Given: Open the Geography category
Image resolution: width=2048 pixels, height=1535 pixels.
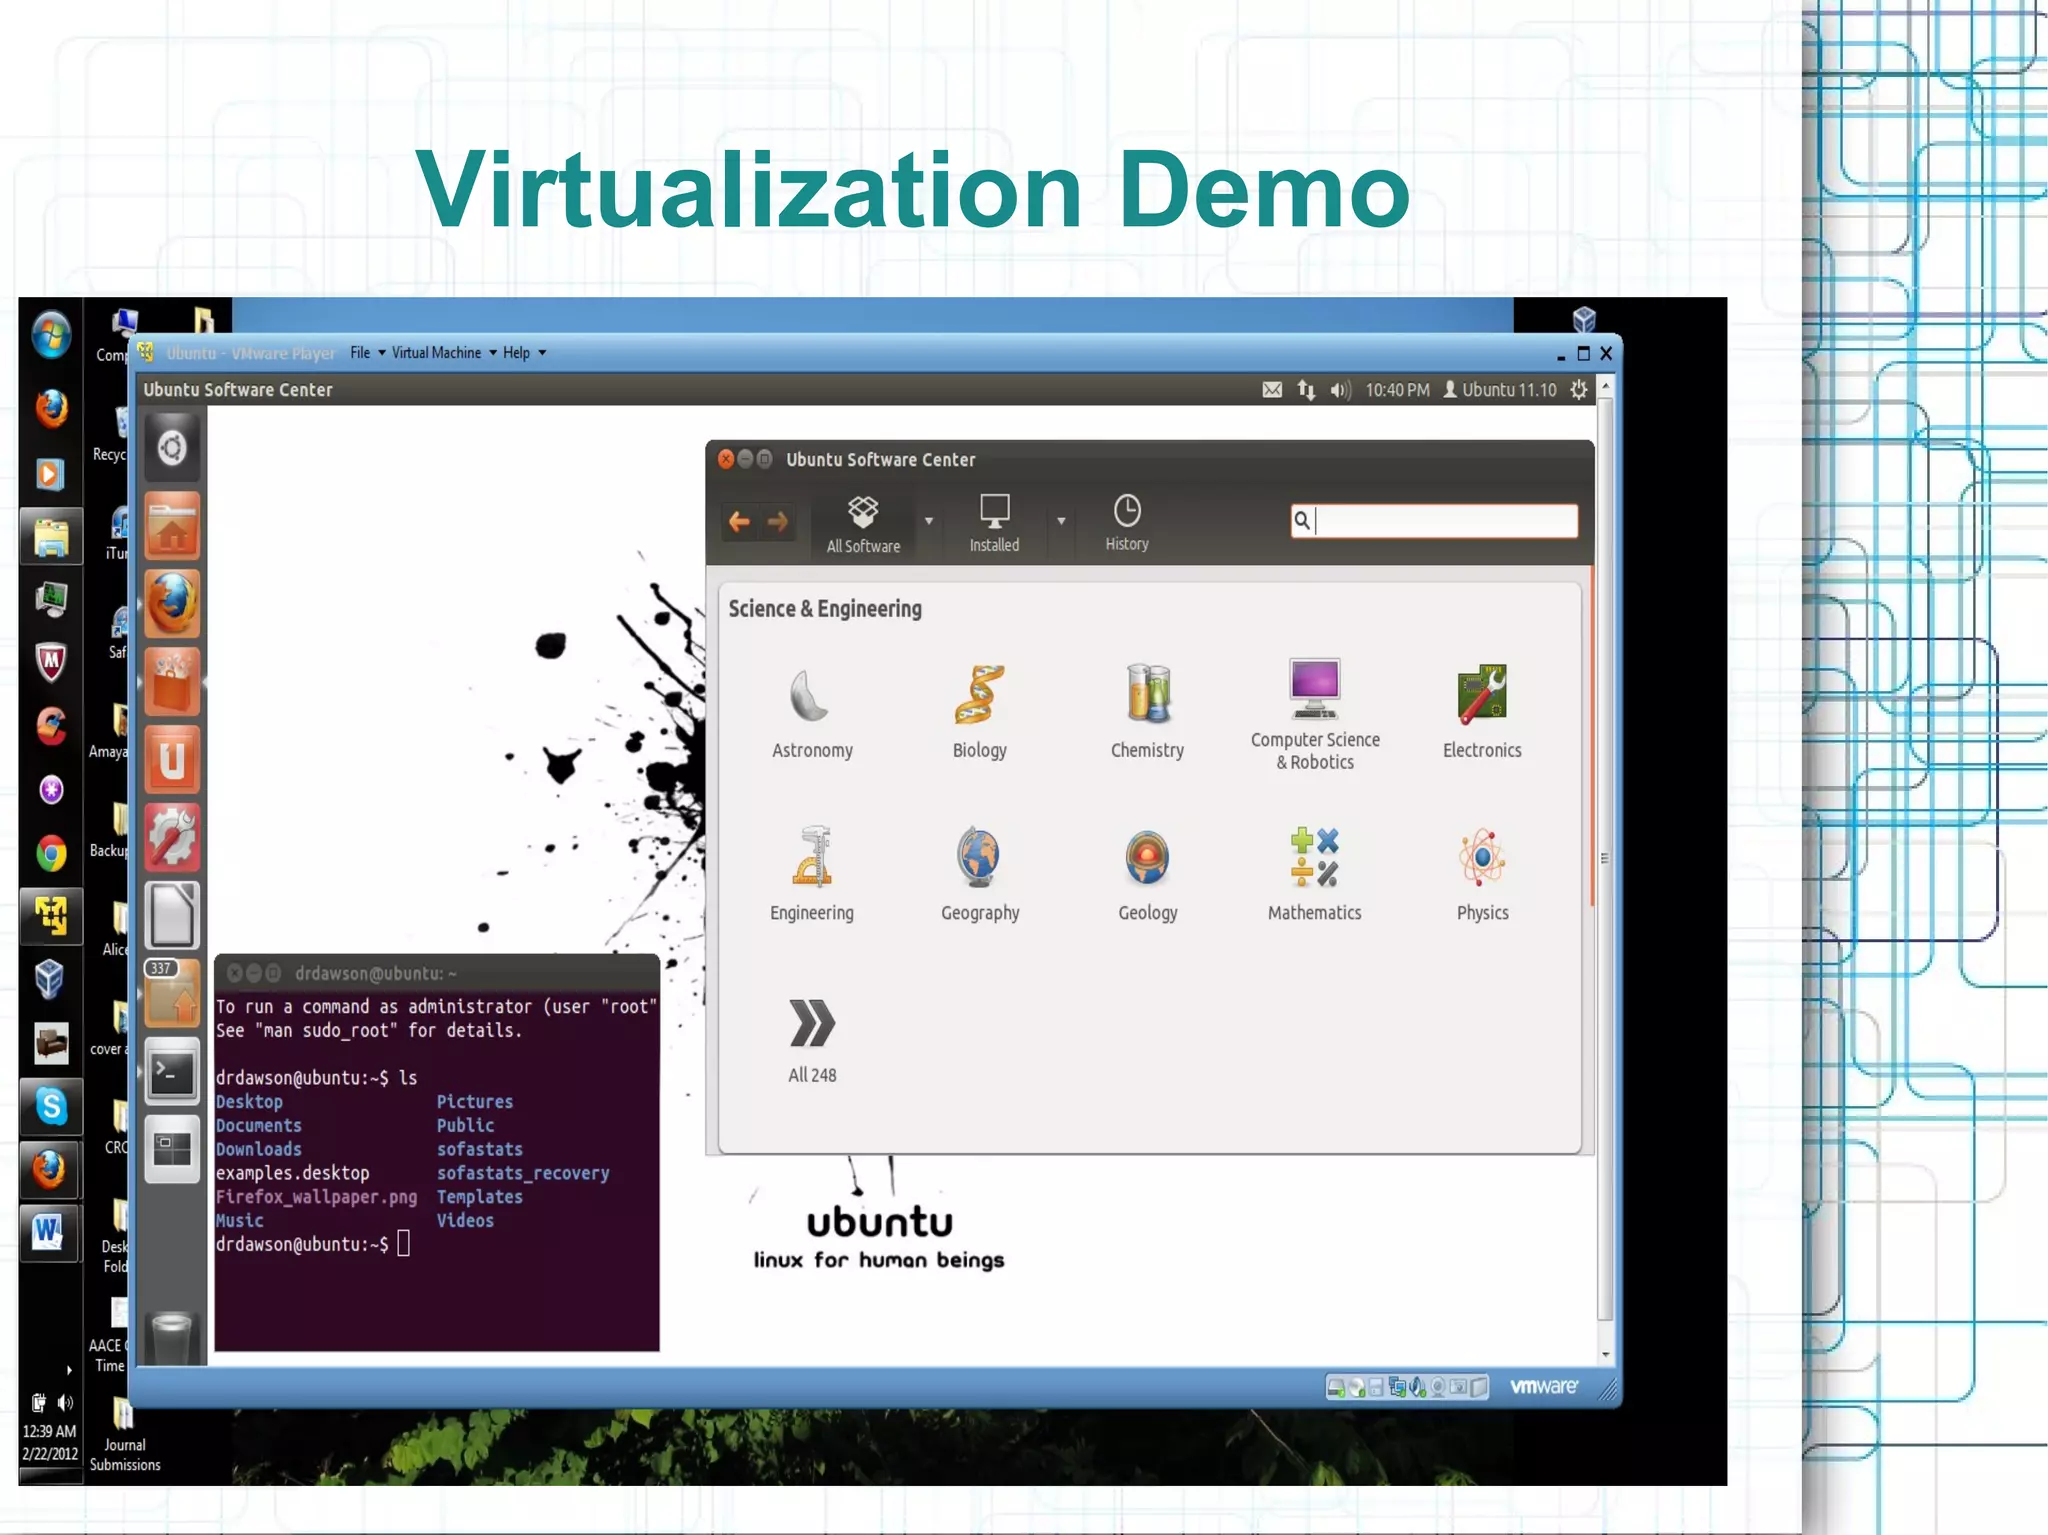Looking at the screenshot, I should 979,874.
